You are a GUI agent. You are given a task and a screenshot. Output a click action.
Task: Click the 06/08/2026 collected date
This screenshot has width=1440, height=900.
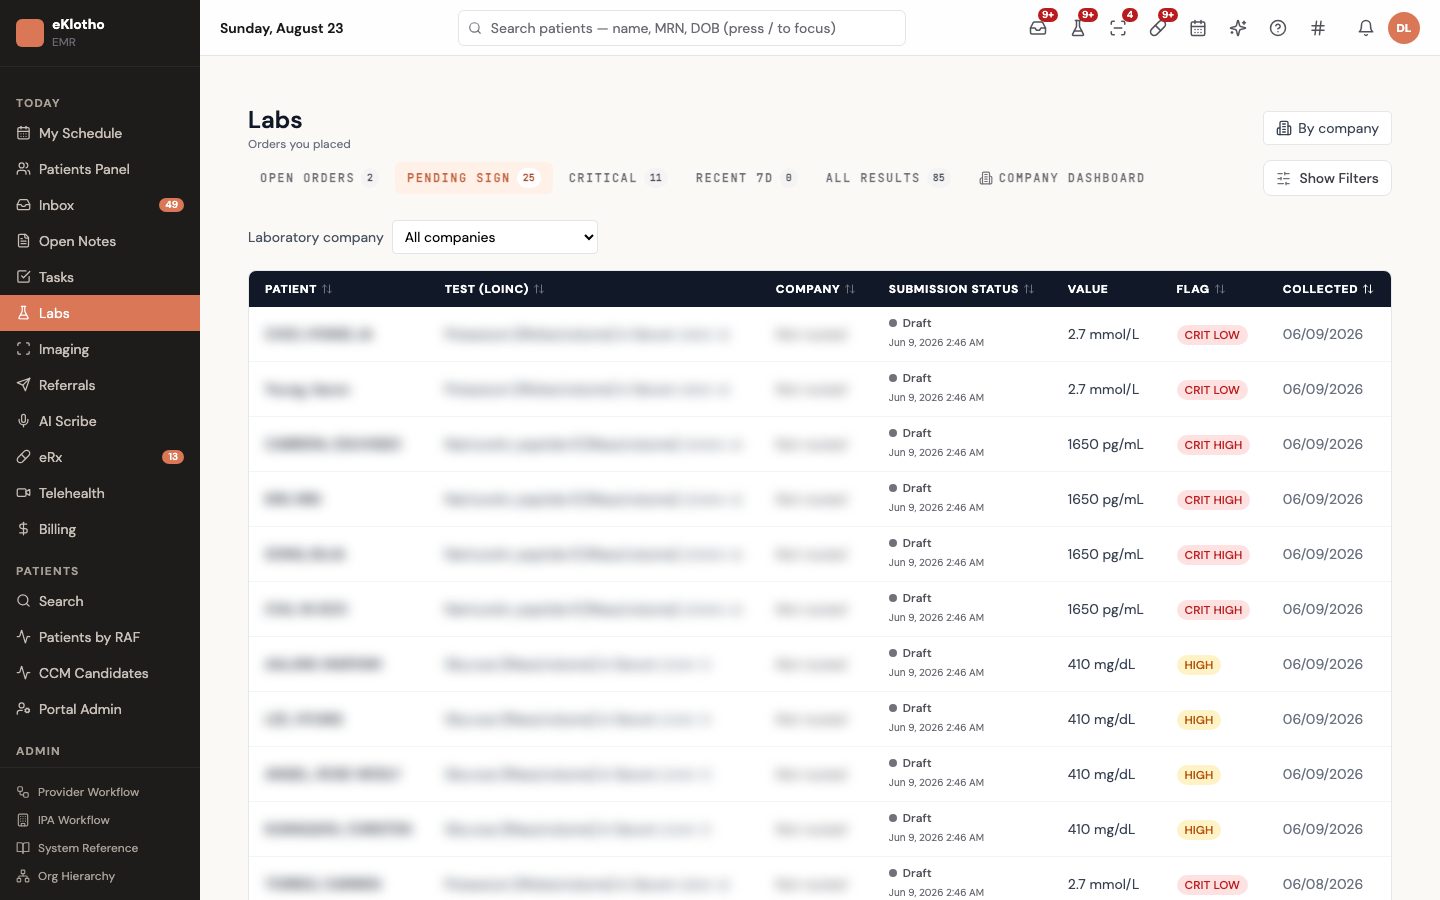pos(1322,884)
